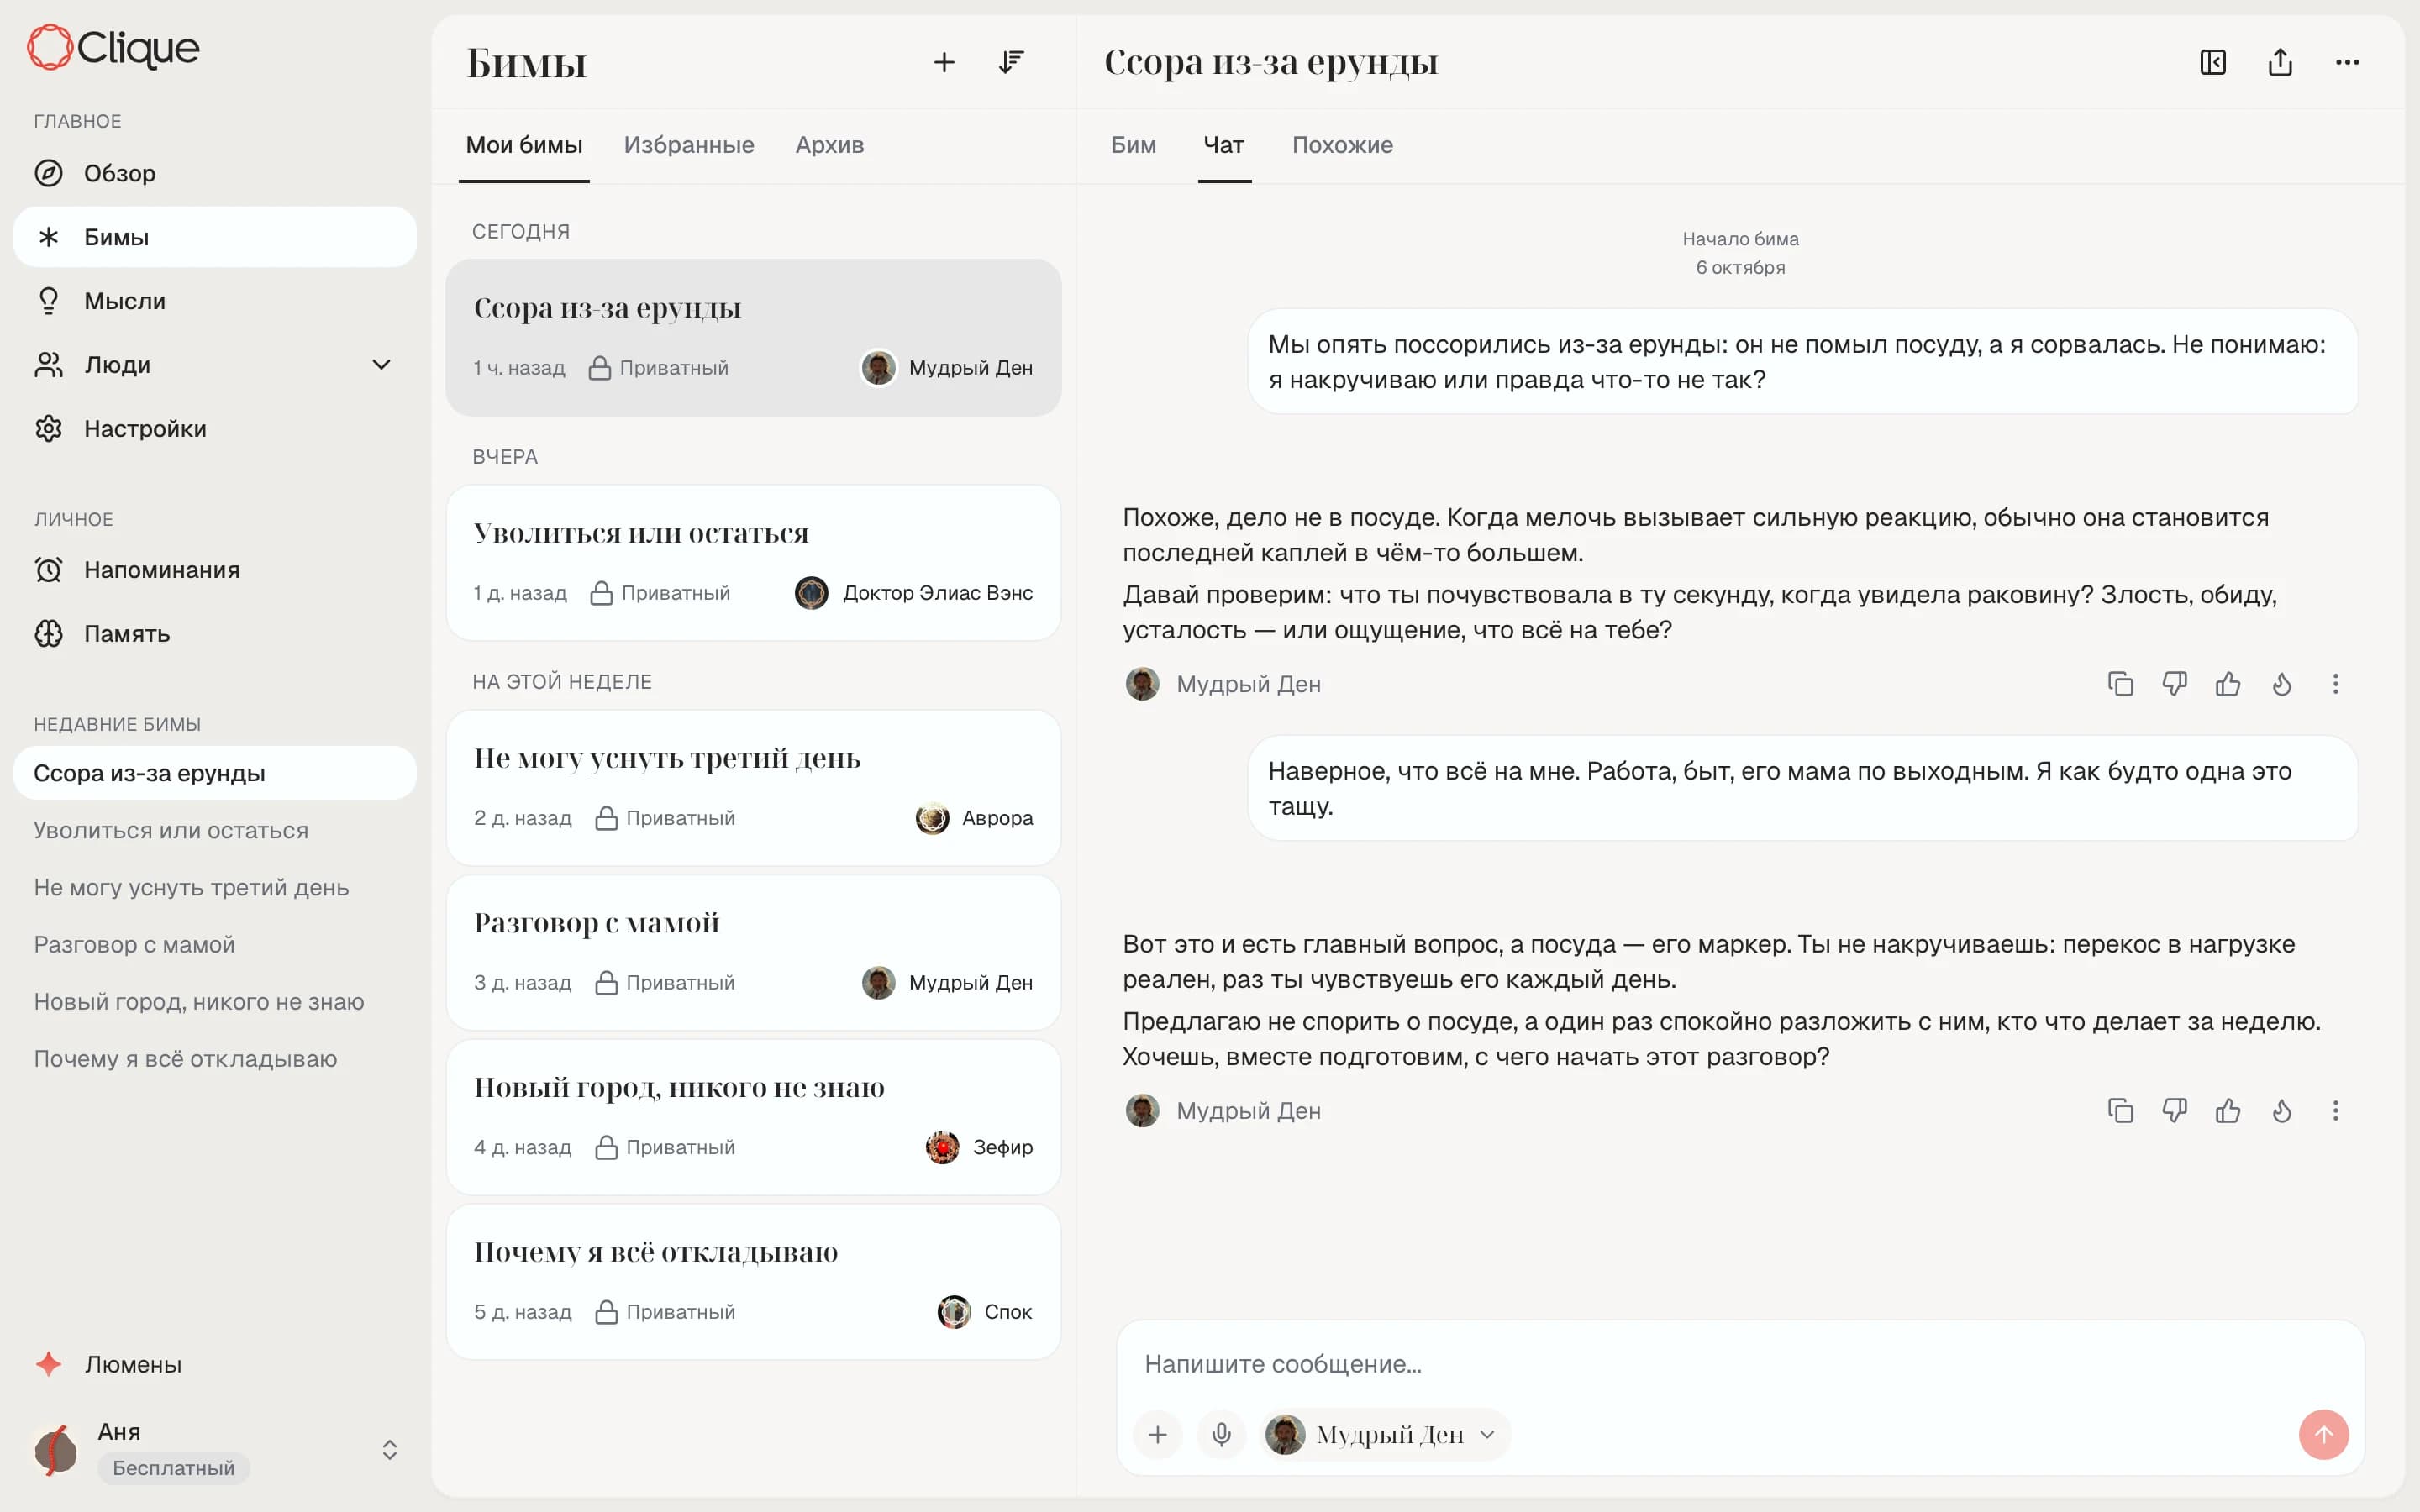Like the second Мудрый Ден reply
The height and width of the screenshot is (1512, 2420).
click(2228, 1111)
